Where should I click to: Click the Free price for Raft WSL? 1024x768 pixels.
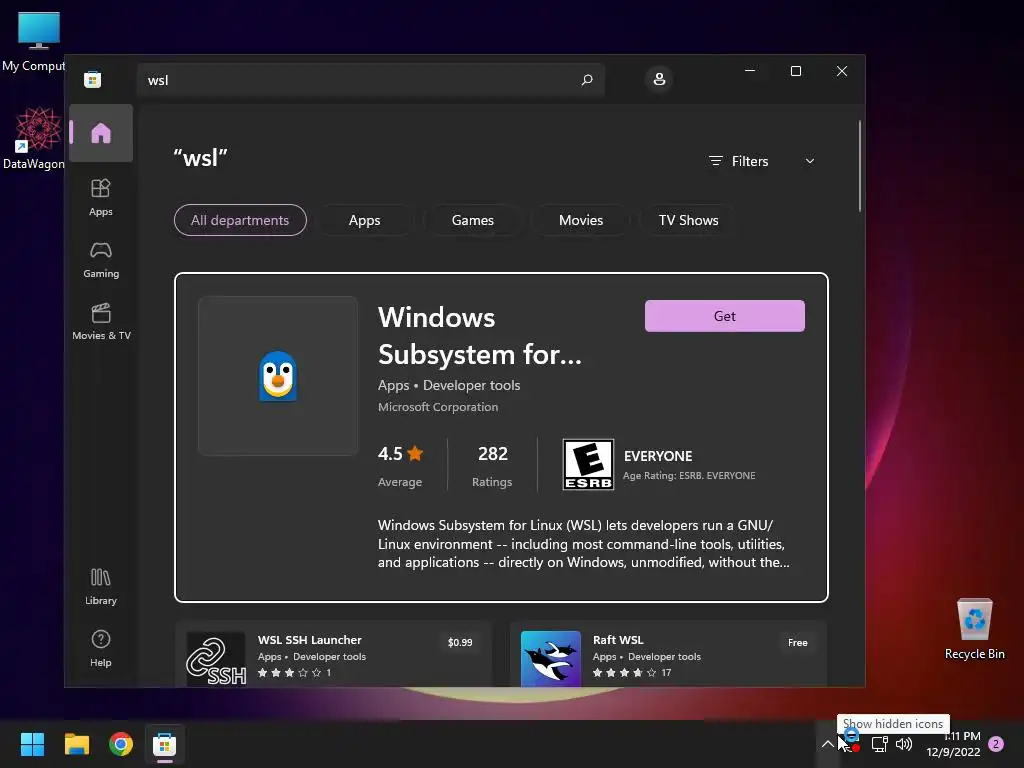797,643
